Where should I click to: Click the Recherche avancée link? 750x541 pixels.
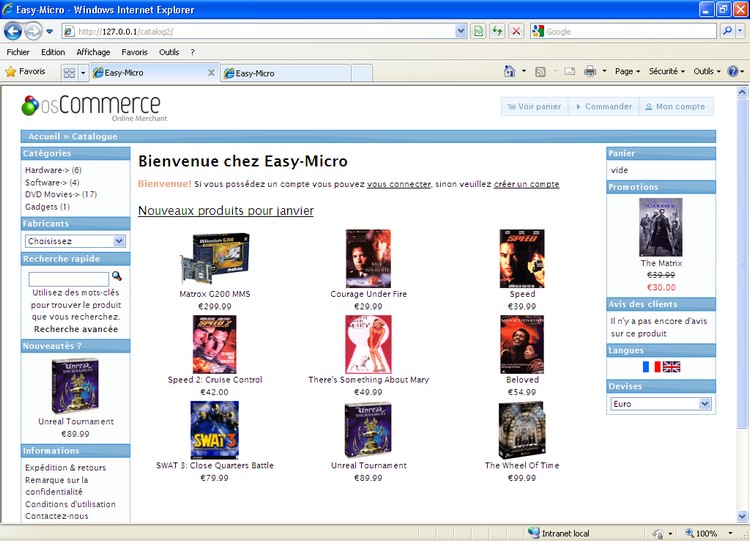(x=76, y=329)
